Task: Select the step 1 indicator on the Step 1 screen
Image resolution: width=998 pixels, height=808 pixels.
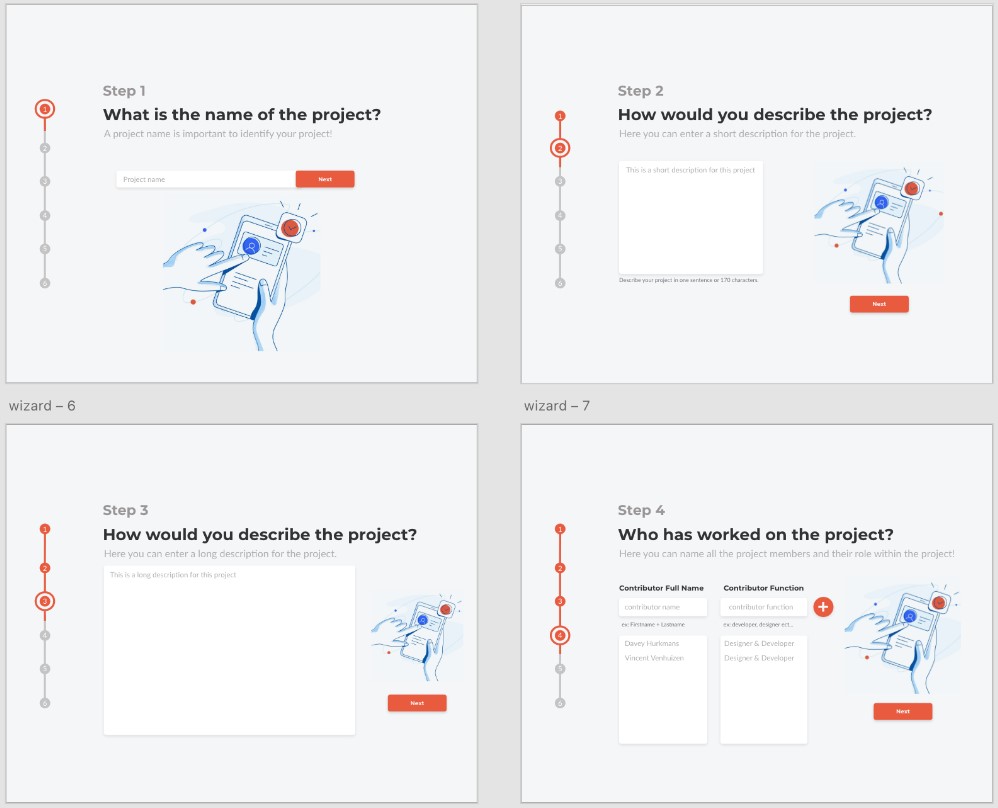Action: pyautogui.click(x=45, y=110)
